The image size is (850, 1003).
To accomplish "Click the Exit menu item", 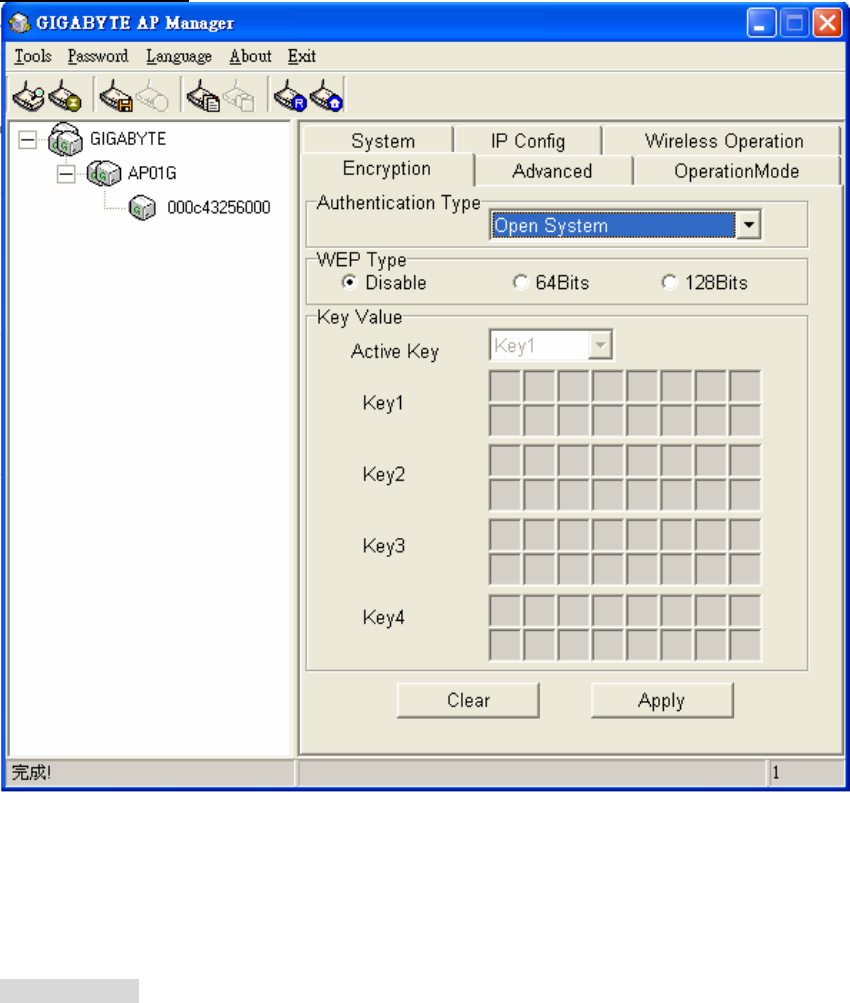I will [x=301, y=56].
